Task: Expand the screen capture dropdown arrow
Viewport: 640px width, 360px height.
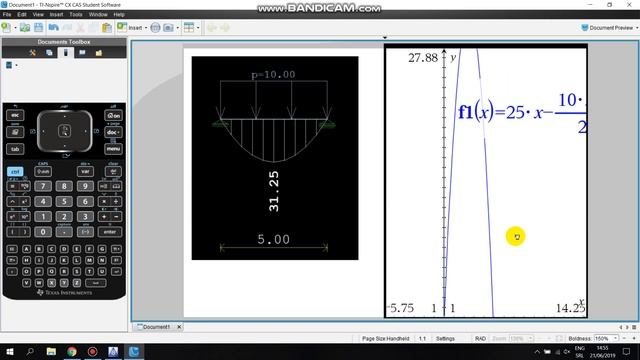Action: click(x=178, y=28)
